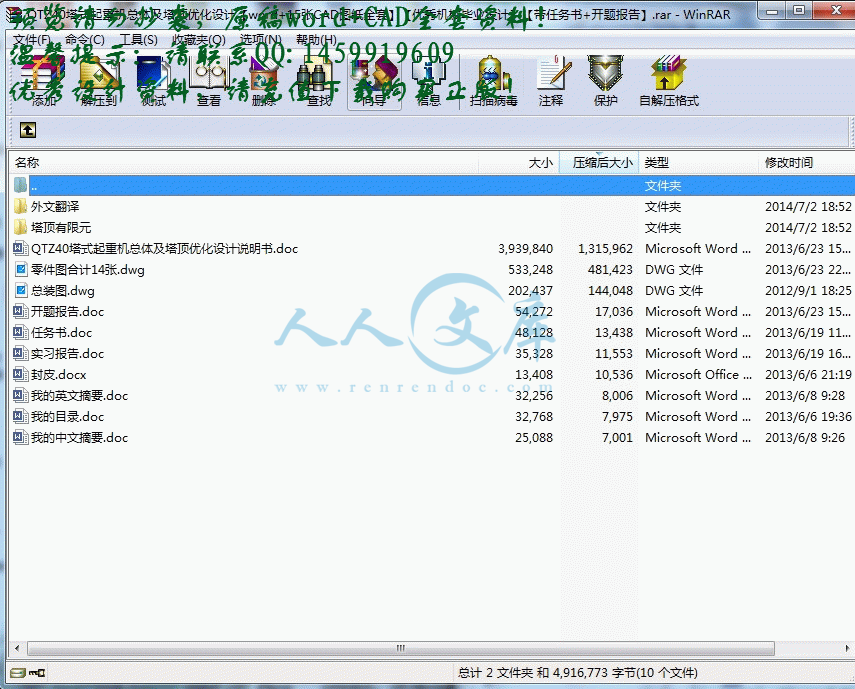Click the Scan Virus (扫描病毒) icon
This screenshot has height=689, width=855.
pos(493,74)
